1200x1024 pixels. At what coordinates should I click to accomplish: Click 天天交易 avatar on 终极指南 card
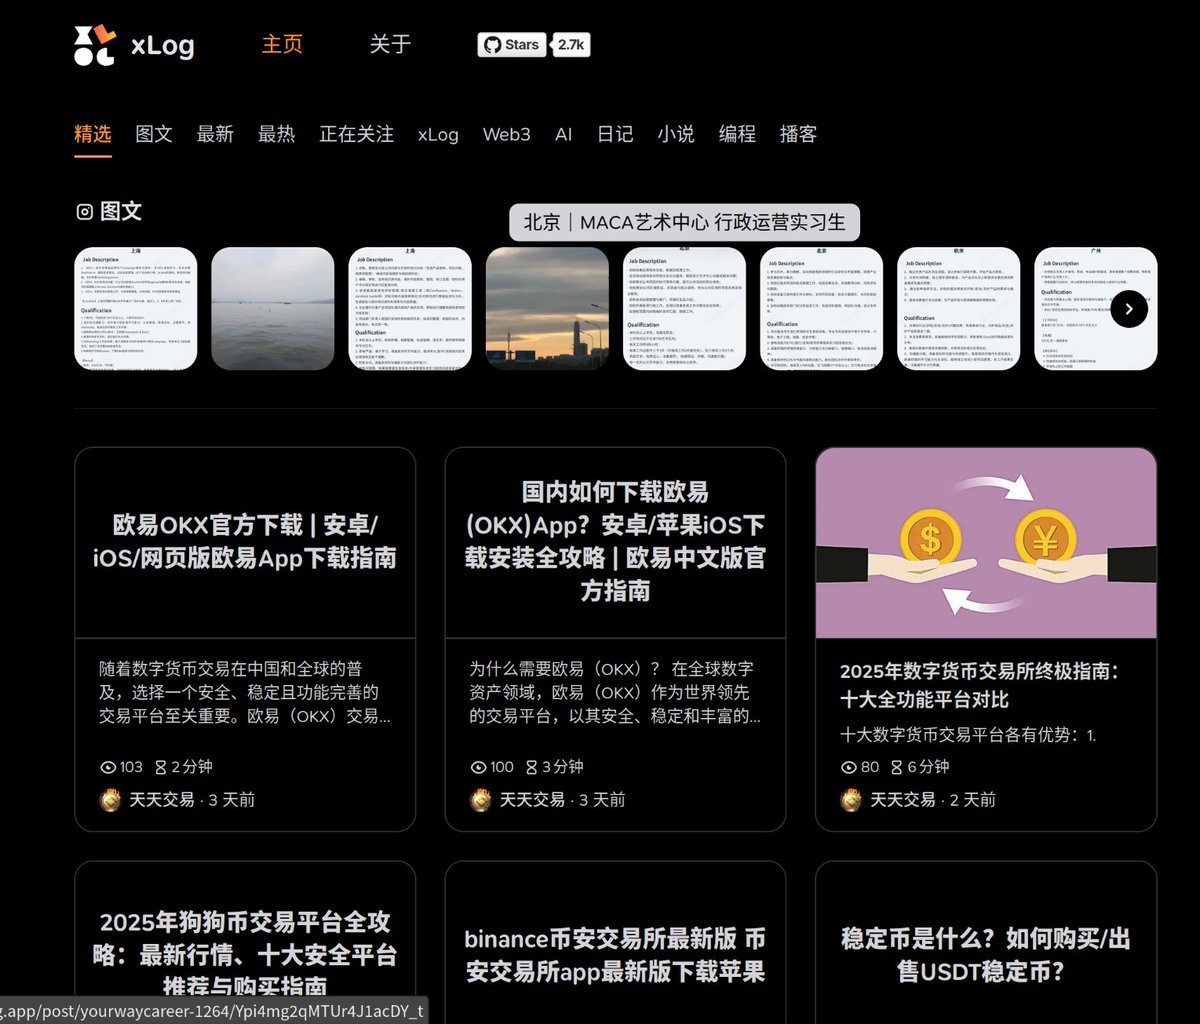(x=851, y=799)
